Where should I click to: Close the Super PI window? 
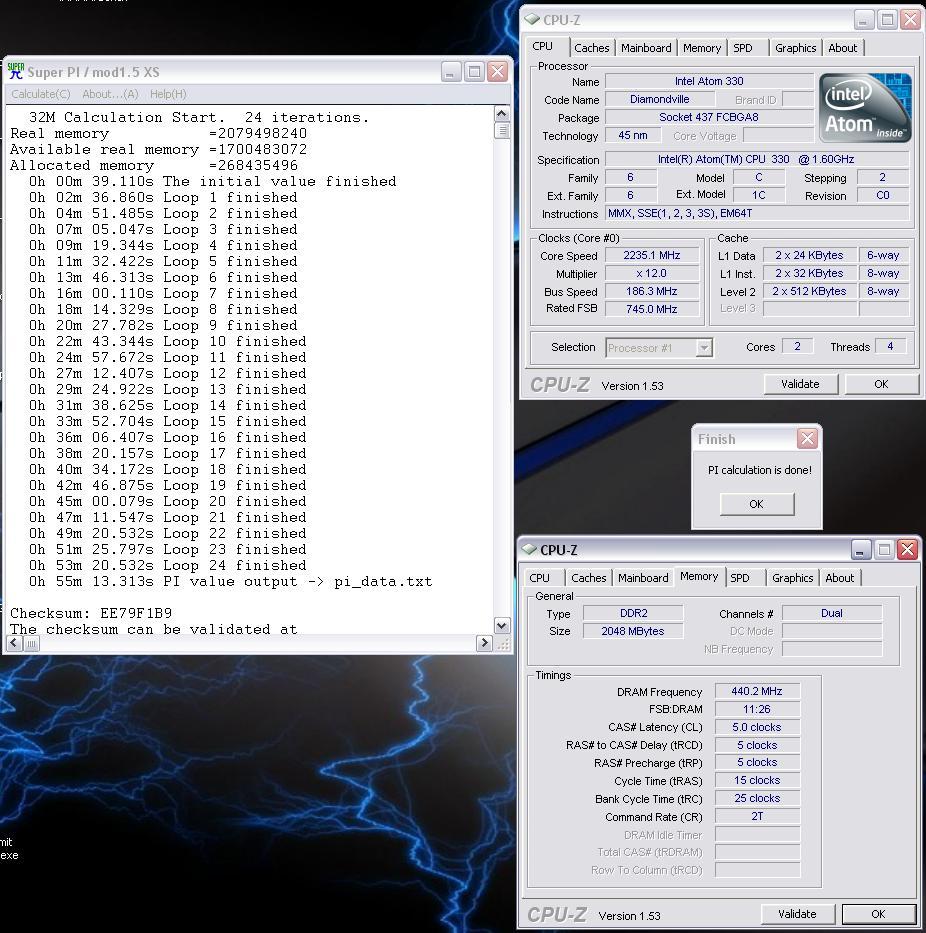tap(497, 72)
